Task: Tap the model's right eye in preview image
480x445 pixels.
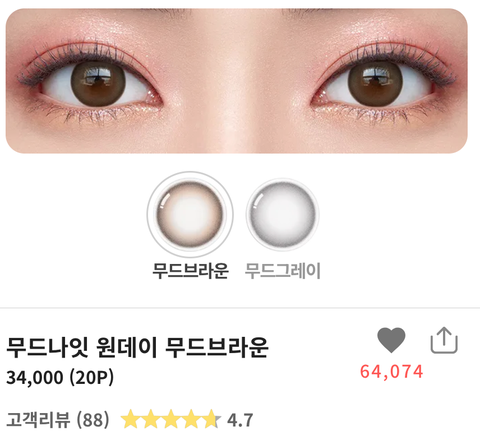Action: (x=375, y=83)
